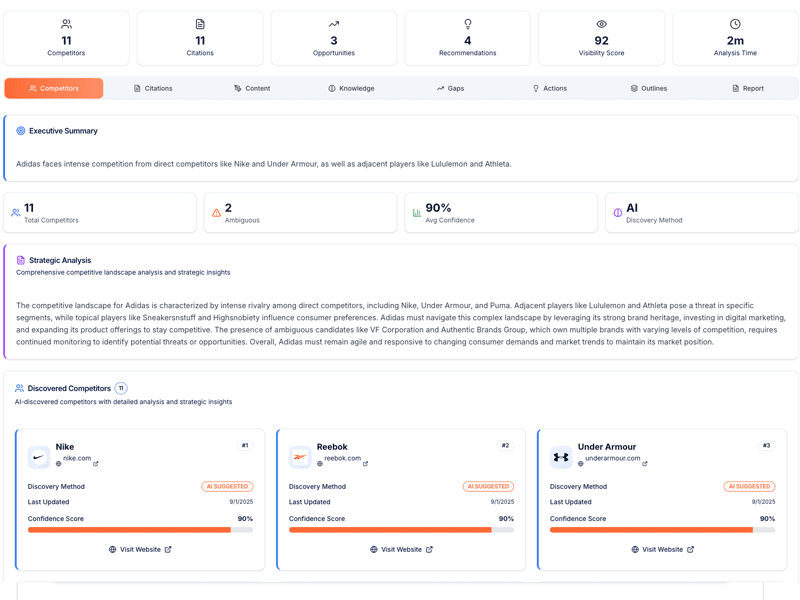Click the Opportunities stat card

click(x=334, y=38)
